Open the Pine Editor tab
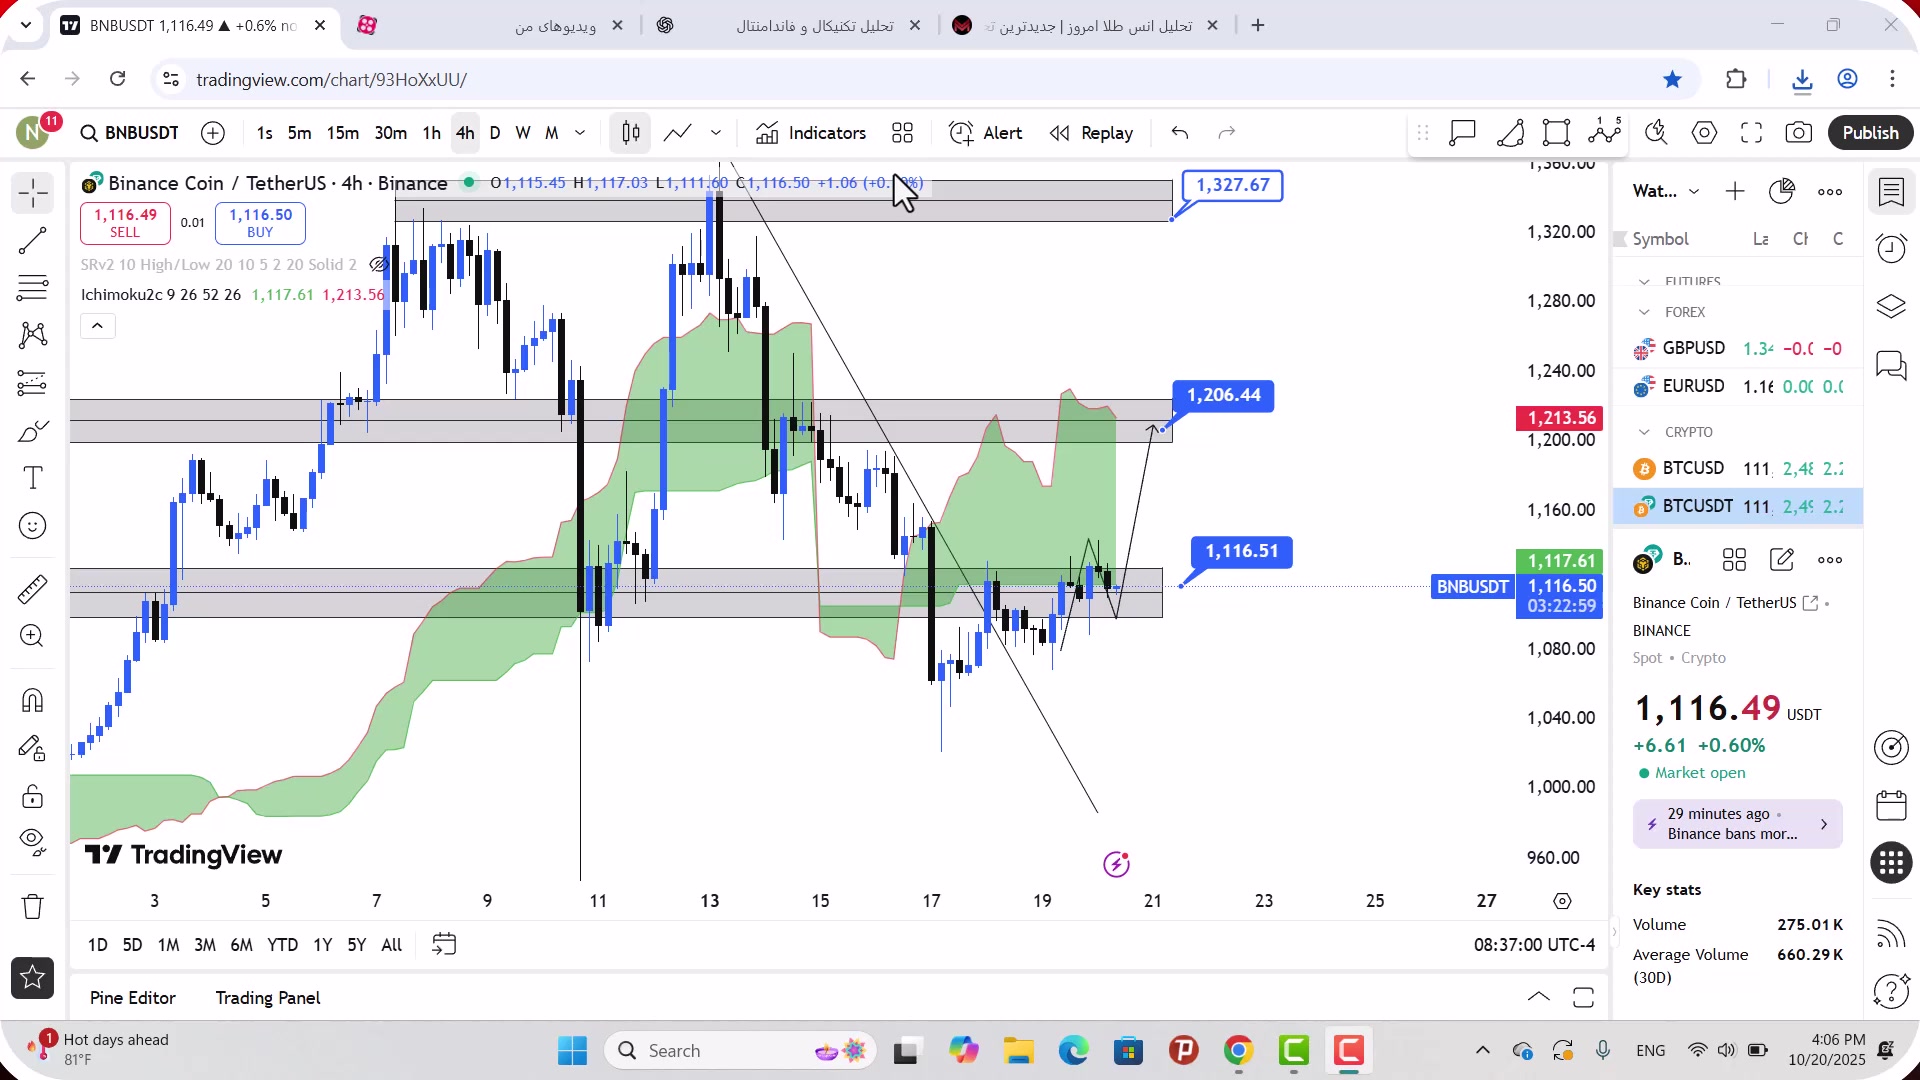 pyautogui.click(x=133, y=998)
